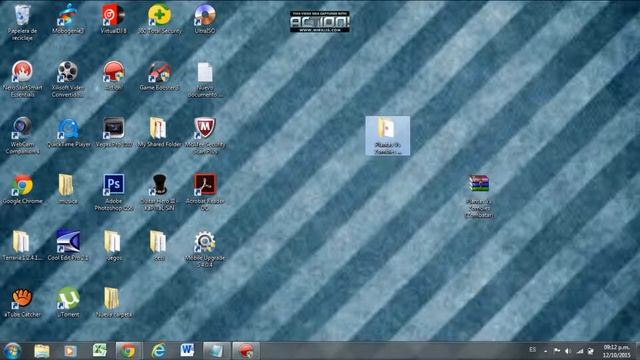Open Windows Explorer from the taskbar
This screenshot has height=360, width=640.
tap(42, 351)
